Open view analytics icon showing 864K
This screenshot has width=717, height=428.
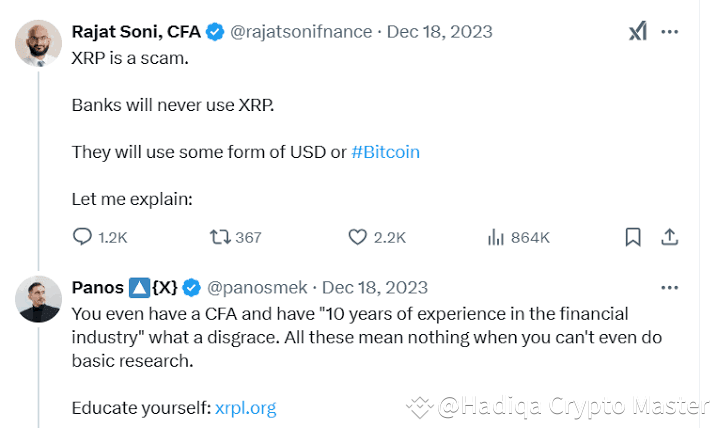[x=494, y=237]
